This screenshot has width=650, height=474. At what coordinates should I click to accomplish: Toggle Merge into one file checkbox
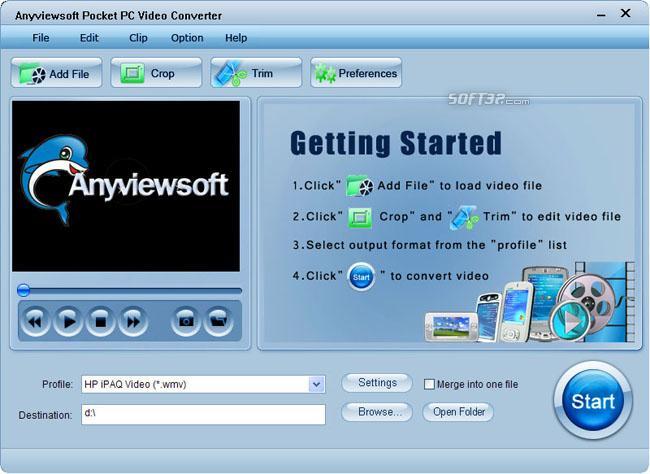tap(429, 384)
